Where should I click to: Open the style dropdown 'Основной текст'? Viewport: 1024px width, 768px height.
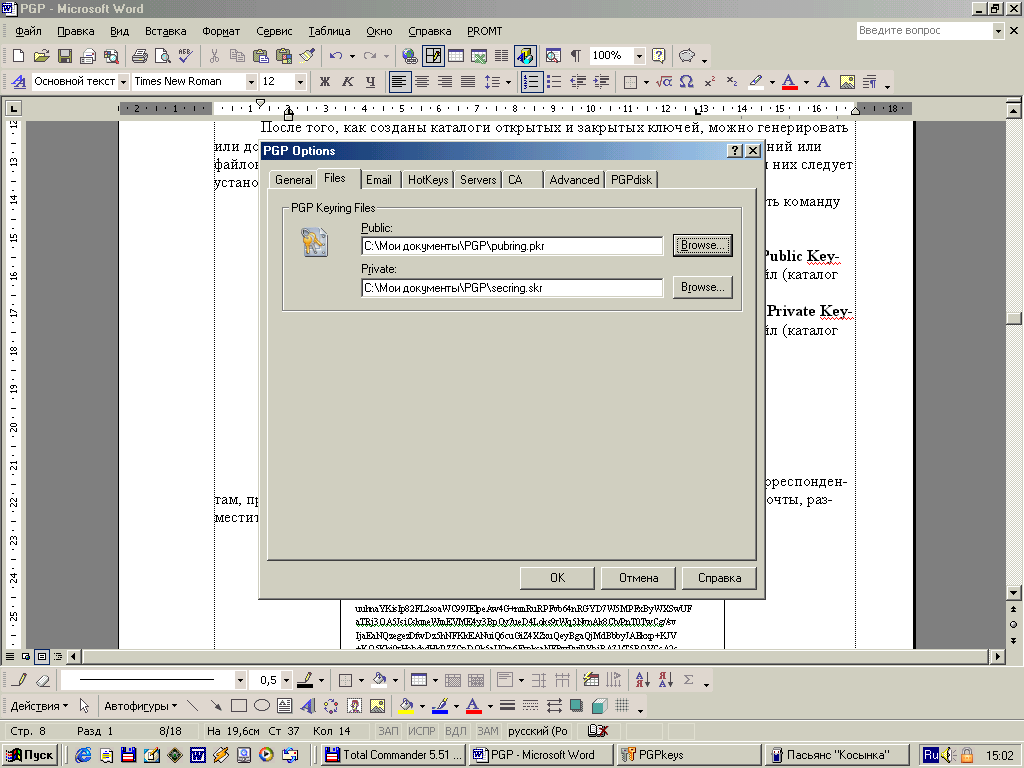coord(123,82)
